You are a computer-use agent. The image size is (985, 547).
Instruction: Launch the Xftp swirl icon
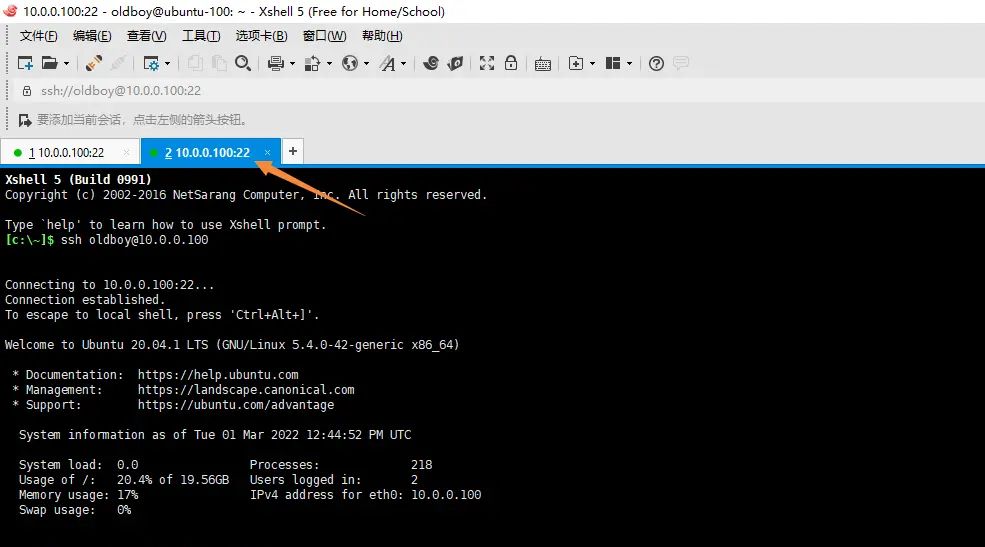(431, 63)
